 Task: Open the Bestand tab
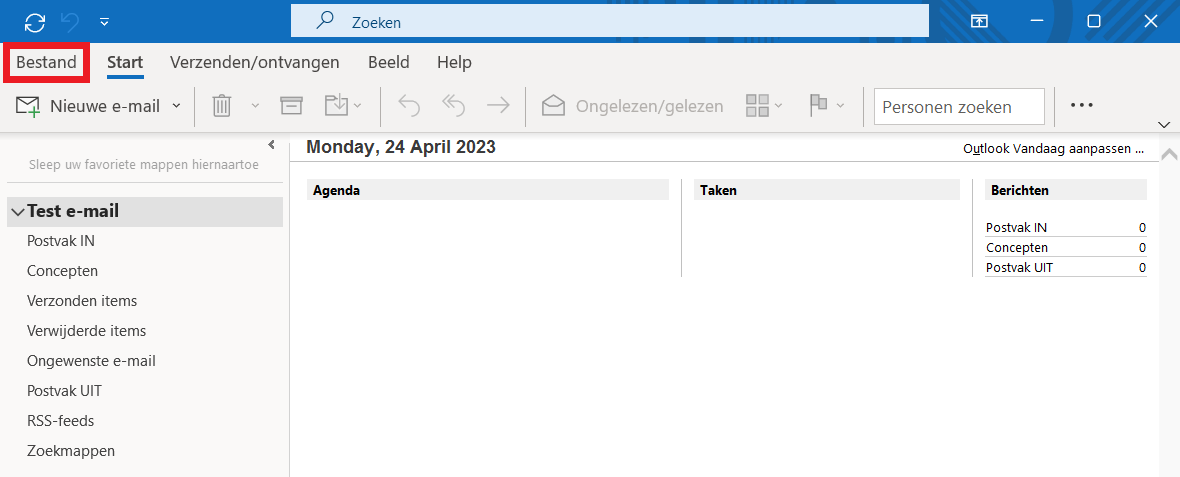(47, 62)
